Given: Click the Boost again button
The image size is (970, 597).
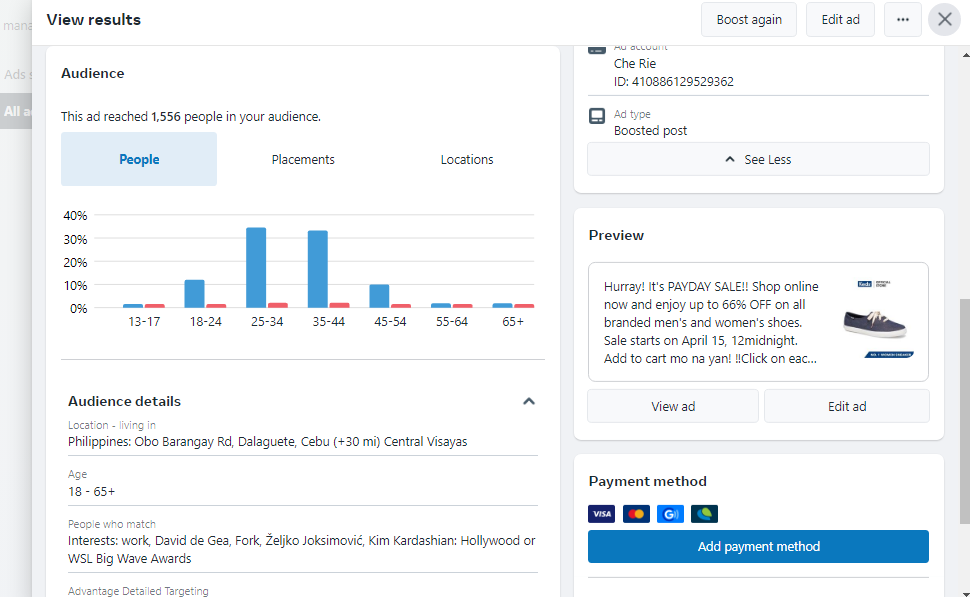Looking at the screenshot, I should pos(749,20).
